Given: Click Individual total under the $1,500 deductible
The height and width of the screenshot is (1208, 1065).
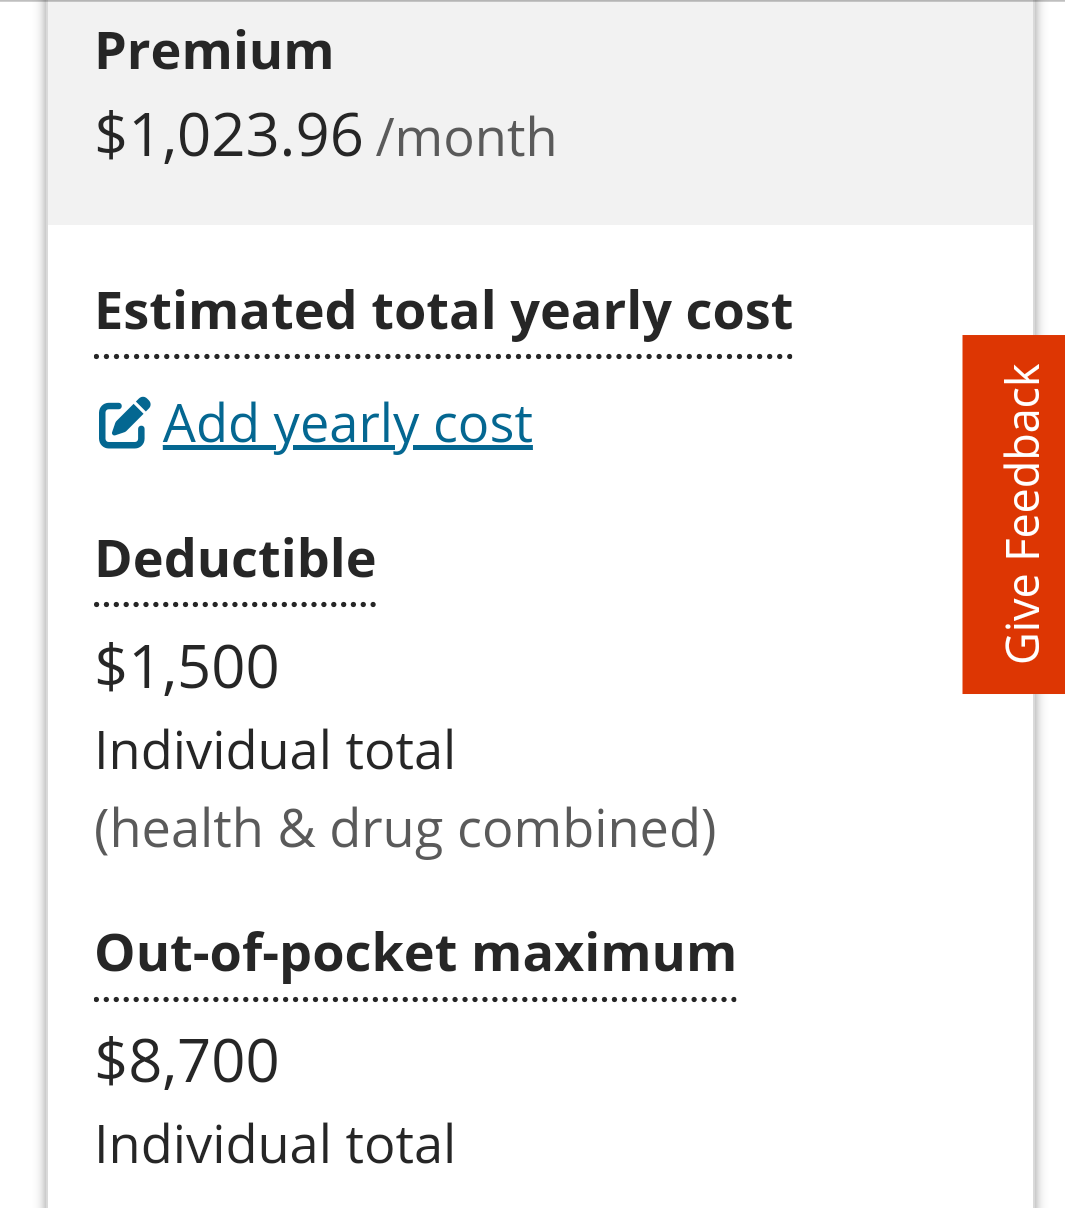Looking at the screenshot, I should (x=275, y=751).
